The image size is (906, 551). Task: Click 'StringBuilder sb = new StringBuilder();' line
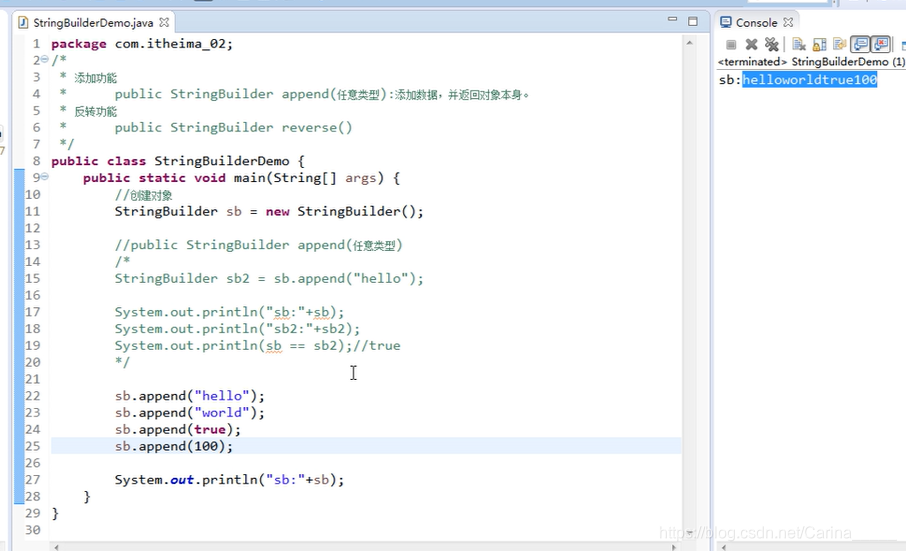269,211
